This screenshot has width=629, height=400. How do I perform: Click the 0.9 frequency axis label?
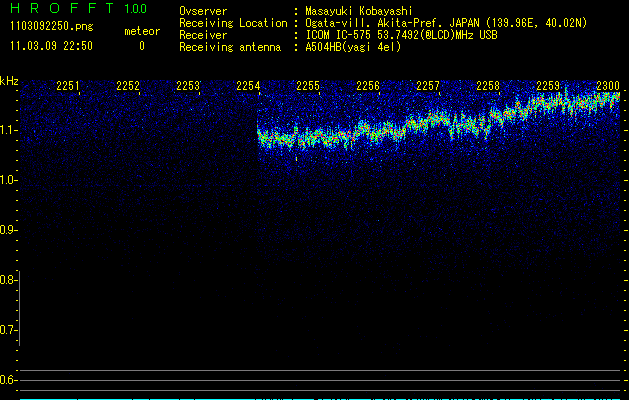[9, 230]
